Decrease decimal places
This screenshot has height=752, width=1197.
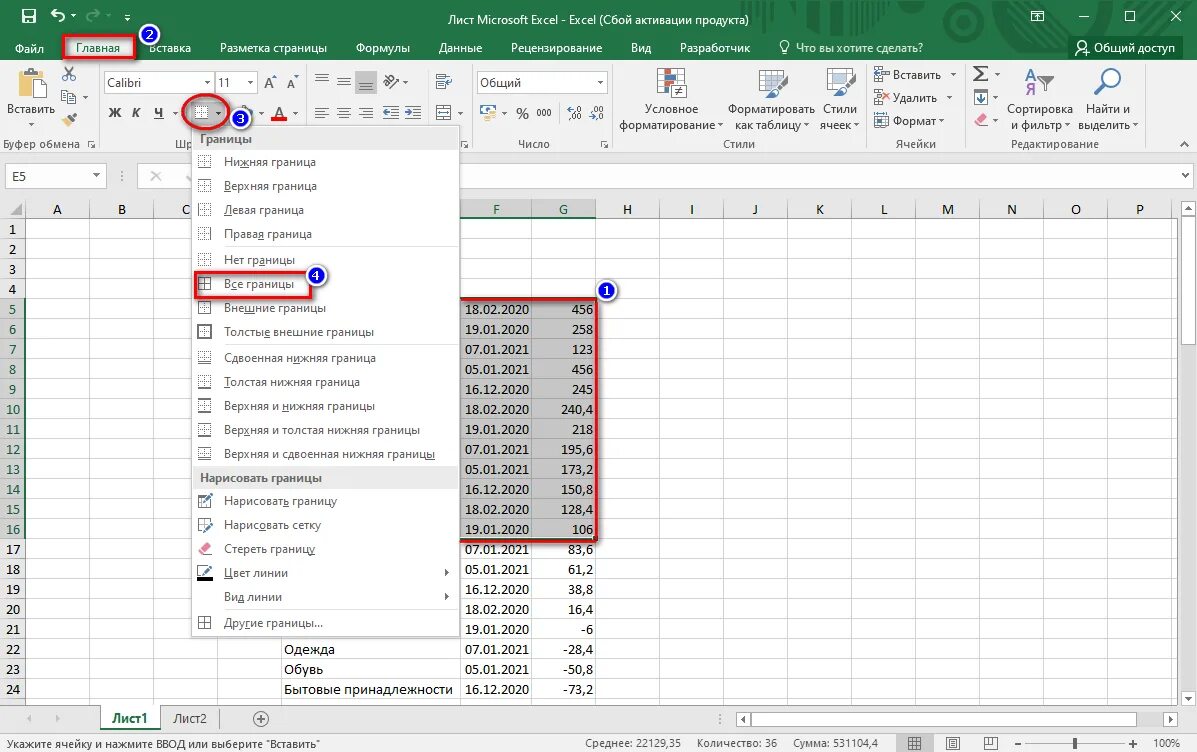coord(597,113)
